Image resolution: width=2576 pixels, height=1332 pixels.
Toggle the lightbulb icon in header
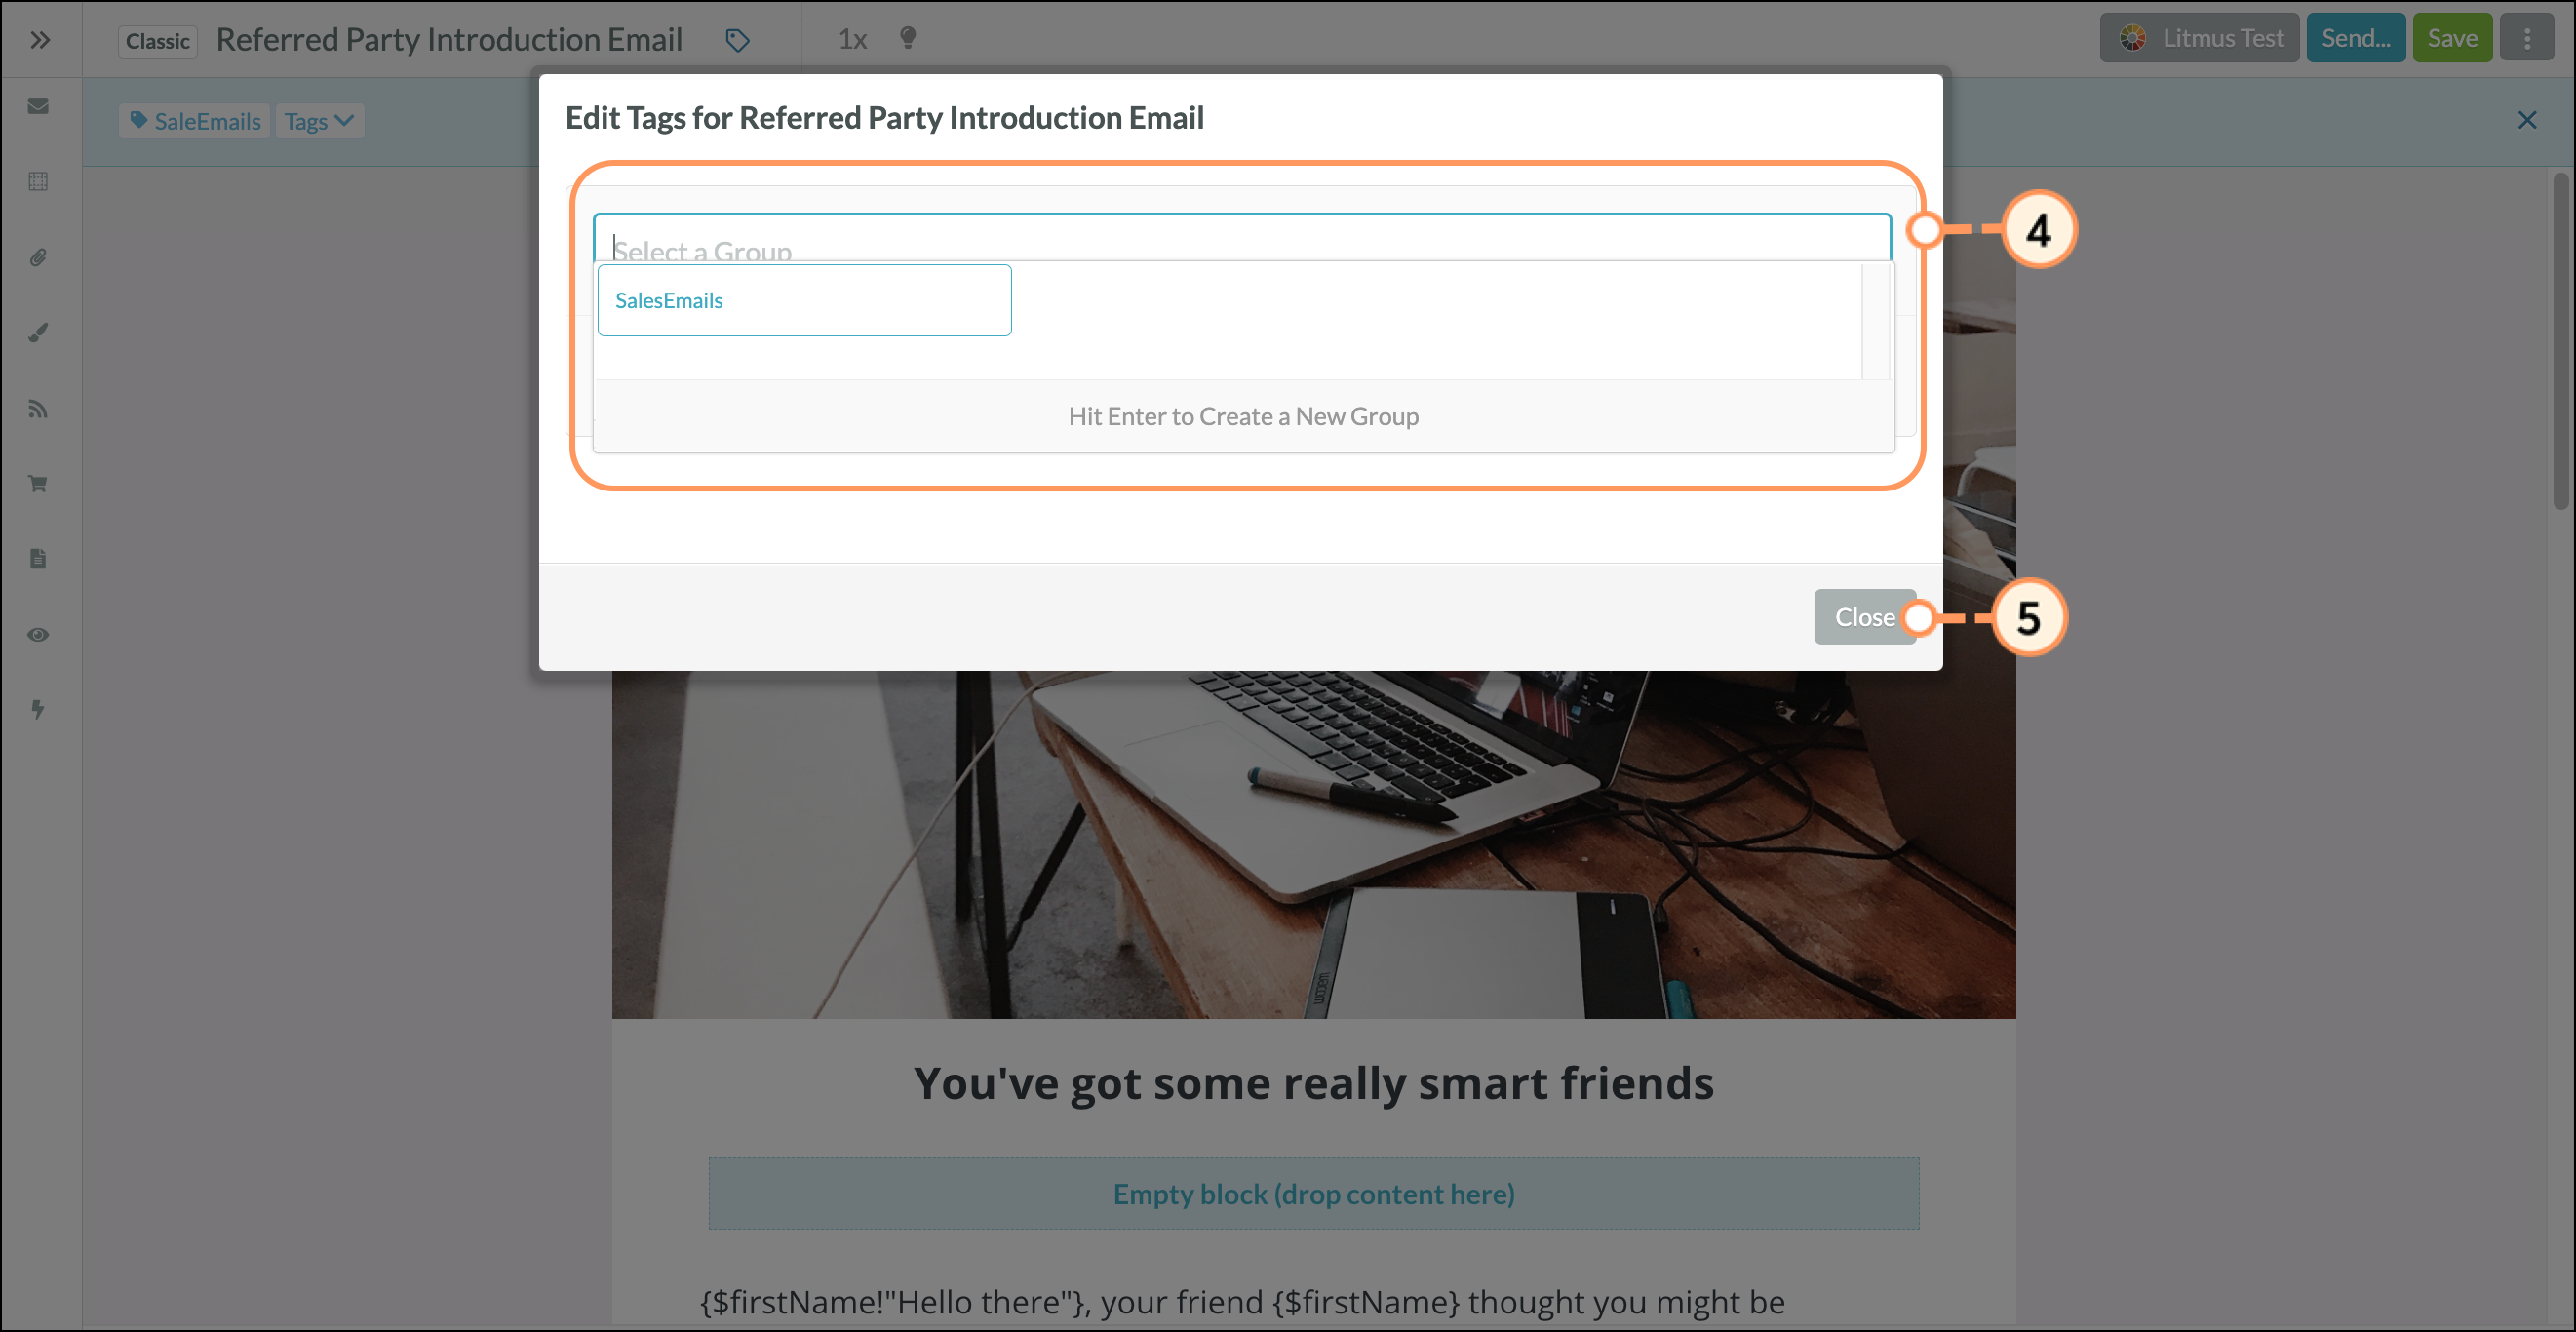point(907,38)
